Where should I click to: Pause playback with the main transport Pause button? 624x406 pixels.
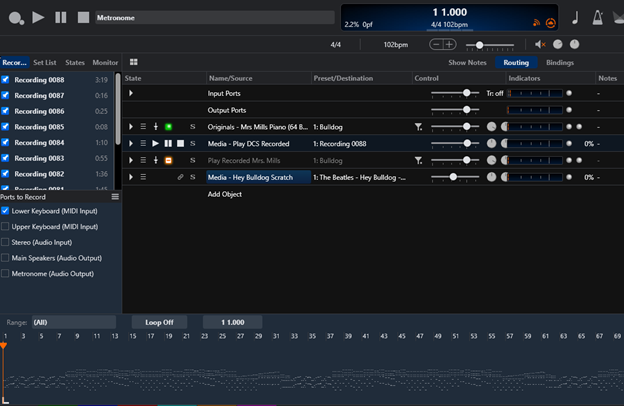tap(60, 18)
